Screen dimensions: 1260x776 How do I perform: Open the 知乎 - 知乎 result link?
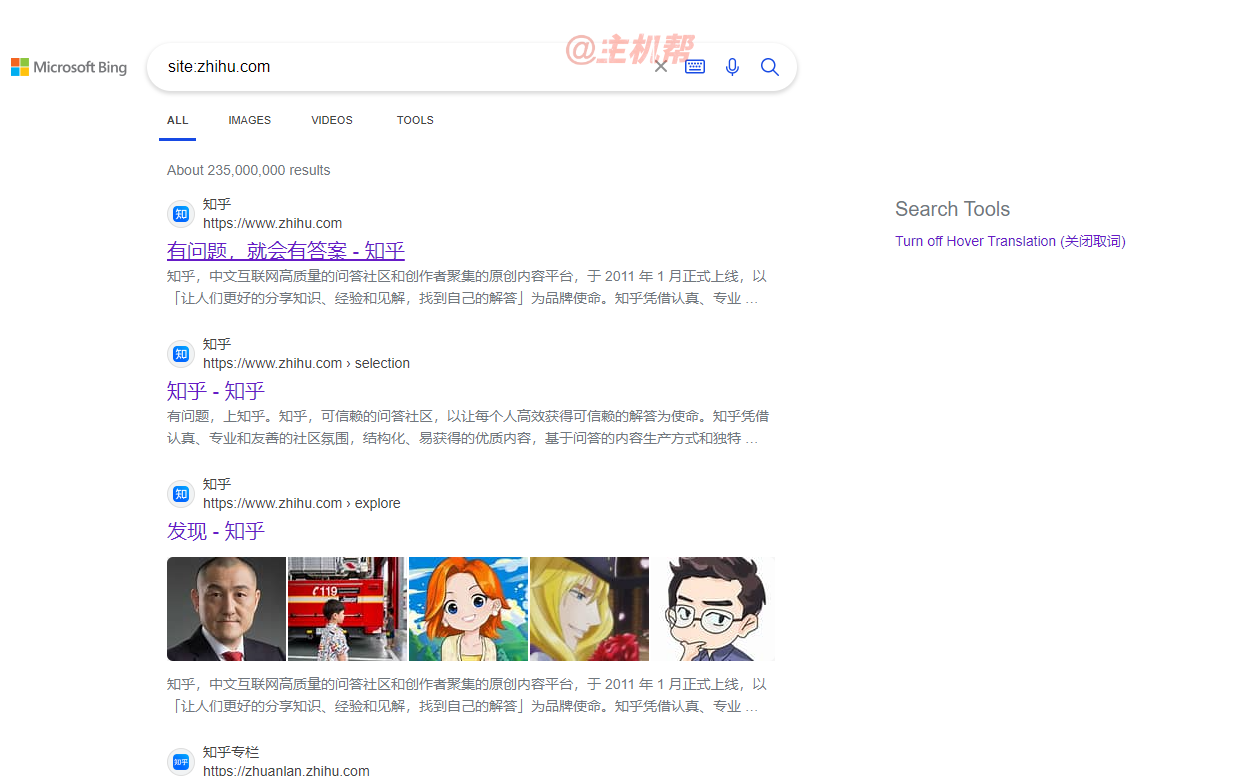[x=216, y=390]
